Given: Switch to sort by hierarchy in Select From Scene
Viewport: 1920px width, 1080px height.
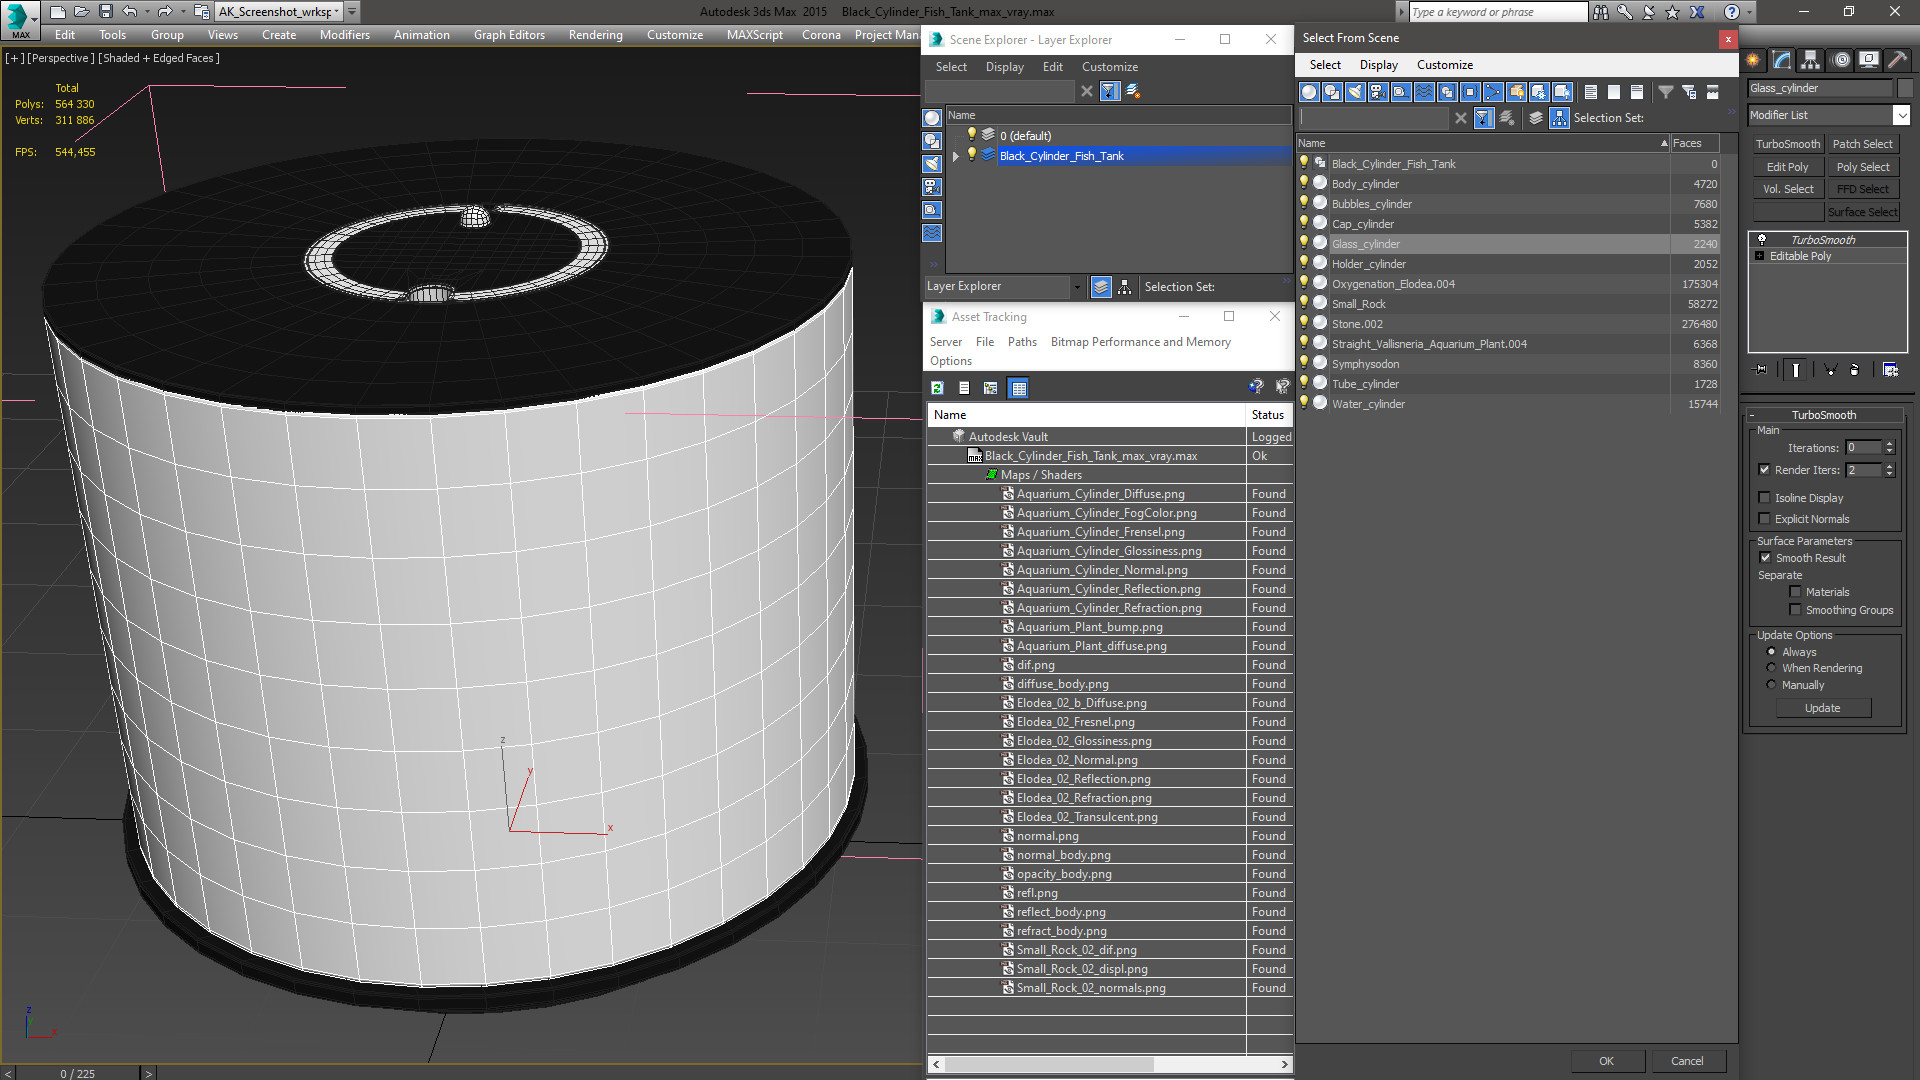Looking at the screenshot, I should pos(1560,118).
